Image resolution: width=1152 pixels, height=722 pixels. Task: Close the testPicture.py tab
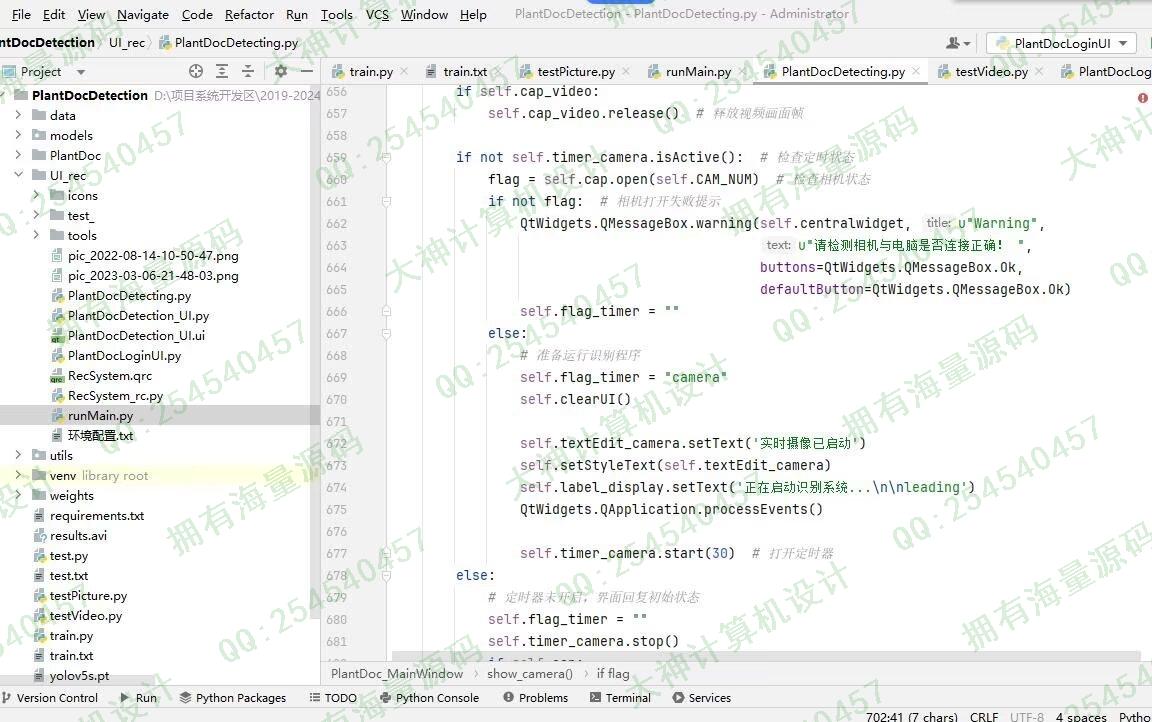(x=626, y=71)
